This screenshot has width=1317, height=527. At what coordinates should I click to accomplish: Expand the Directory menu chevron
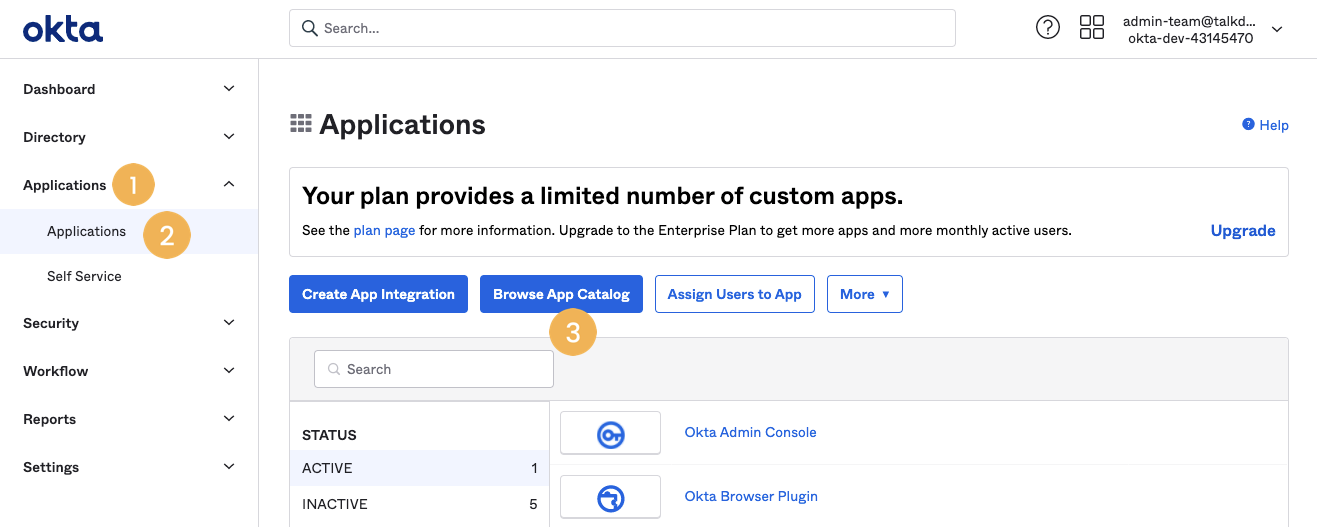click(229, 137)
